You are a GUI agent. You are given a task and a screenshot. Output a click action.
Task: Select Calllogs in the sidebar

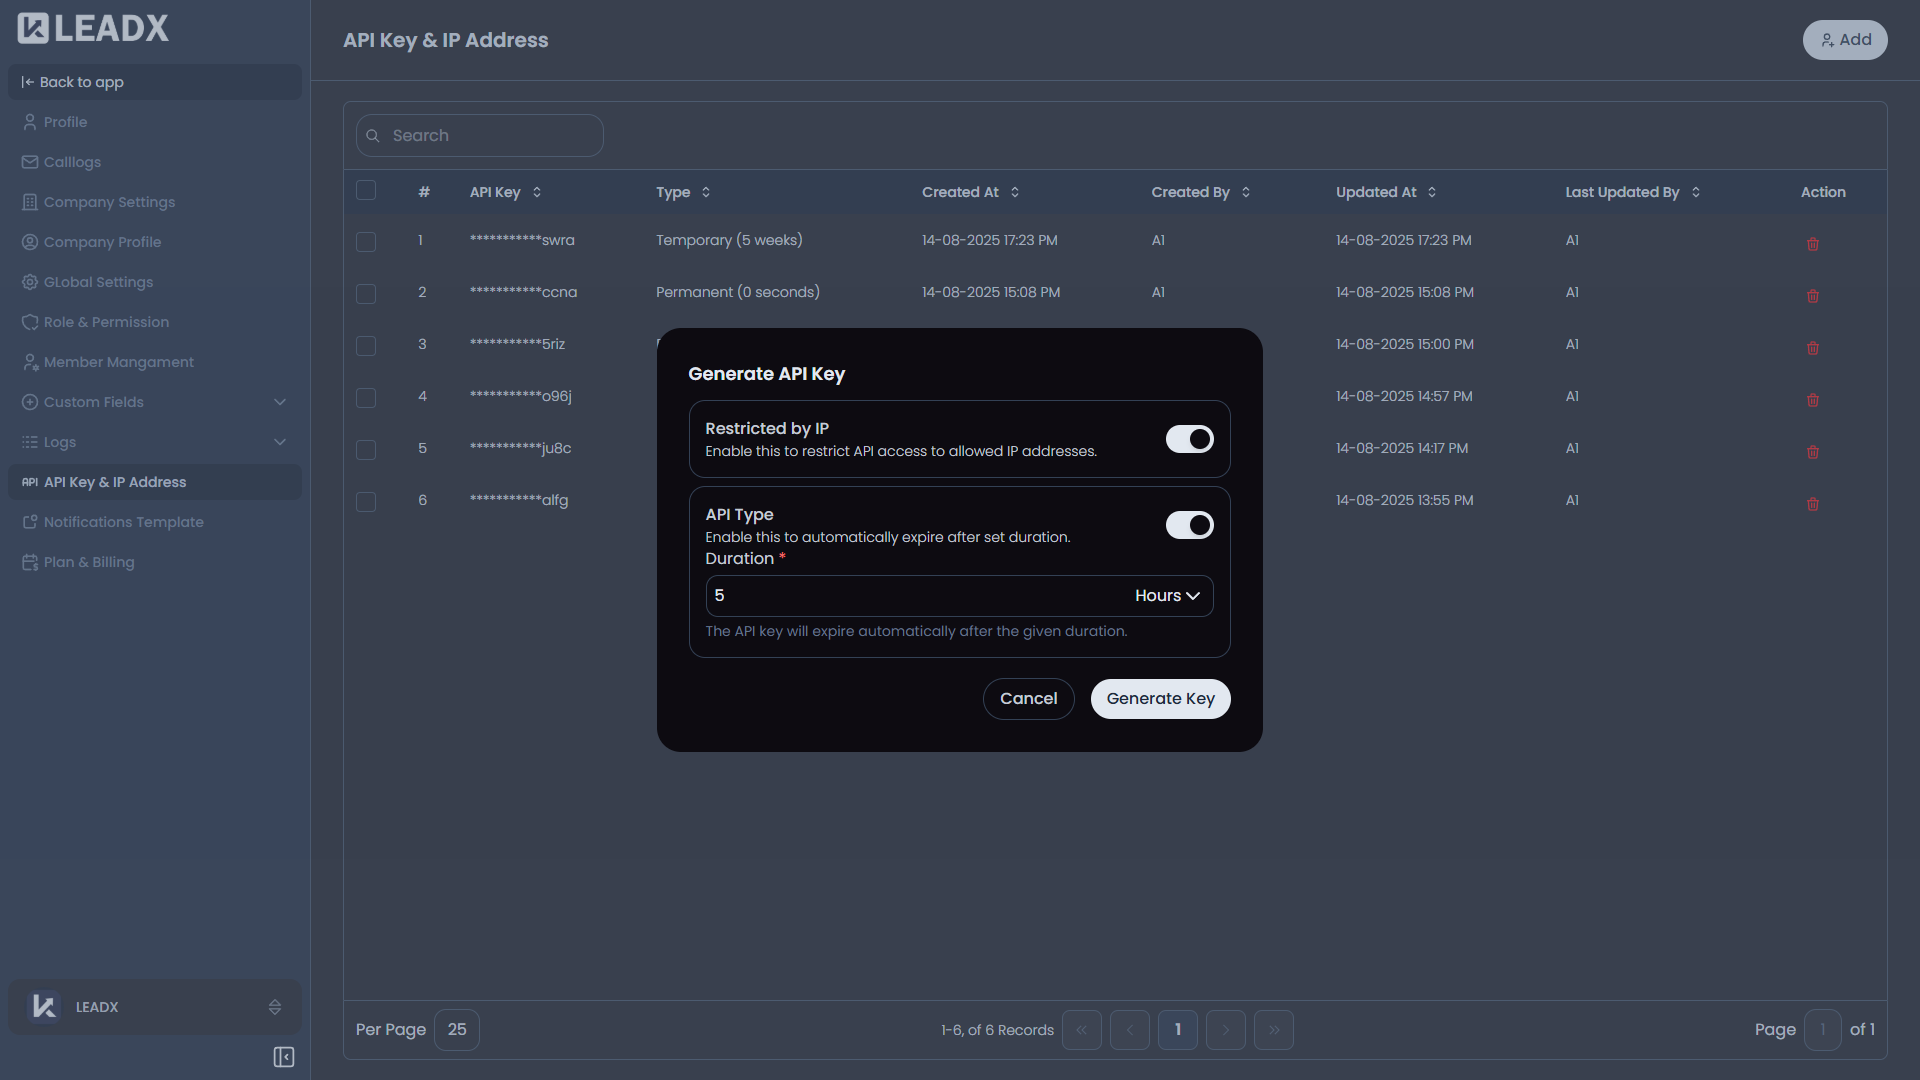pos(72,161)
